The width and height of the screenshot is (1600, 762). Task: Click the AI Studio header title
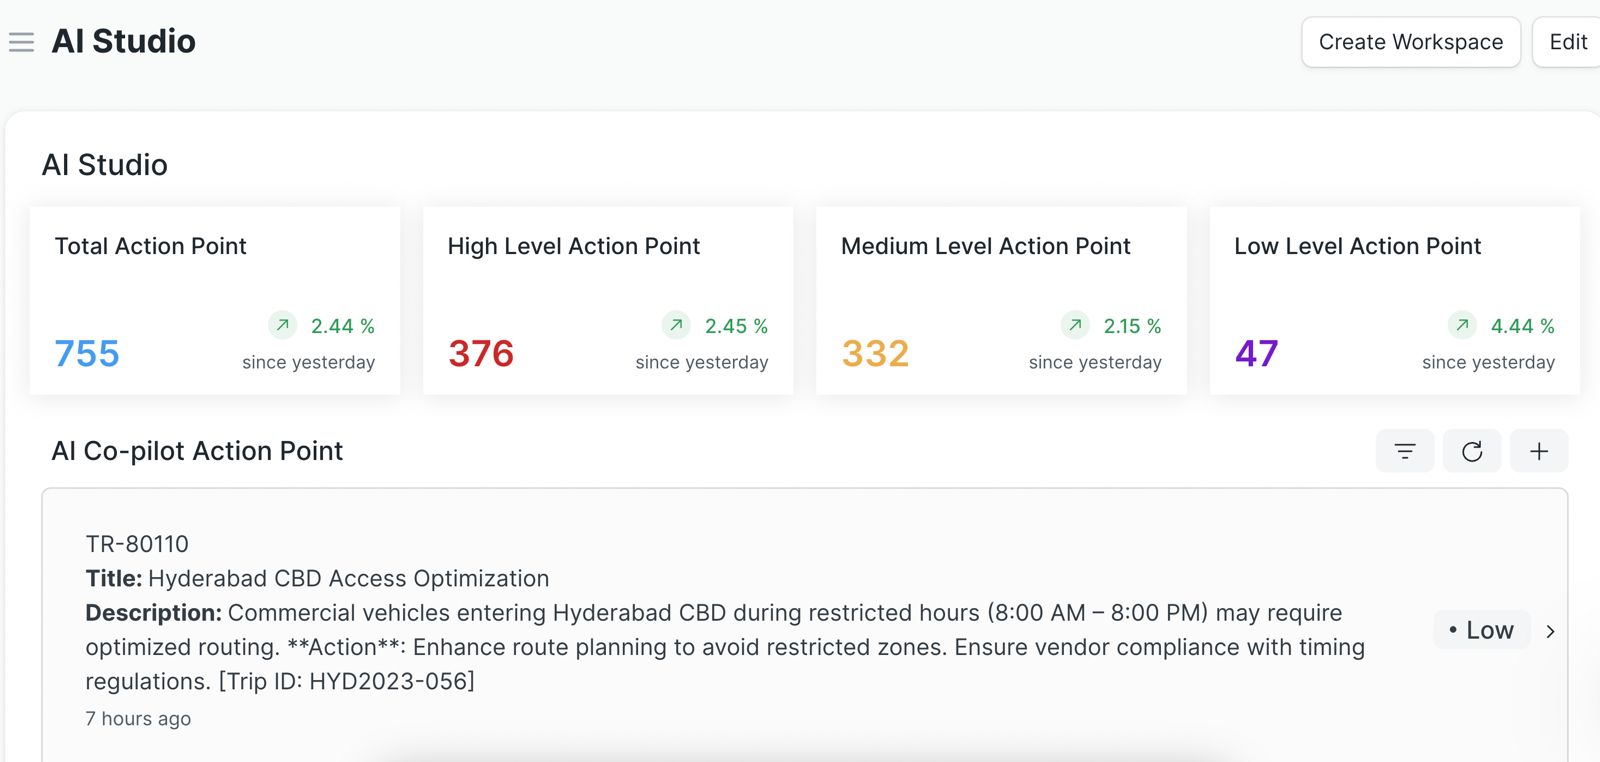(123, 42)
